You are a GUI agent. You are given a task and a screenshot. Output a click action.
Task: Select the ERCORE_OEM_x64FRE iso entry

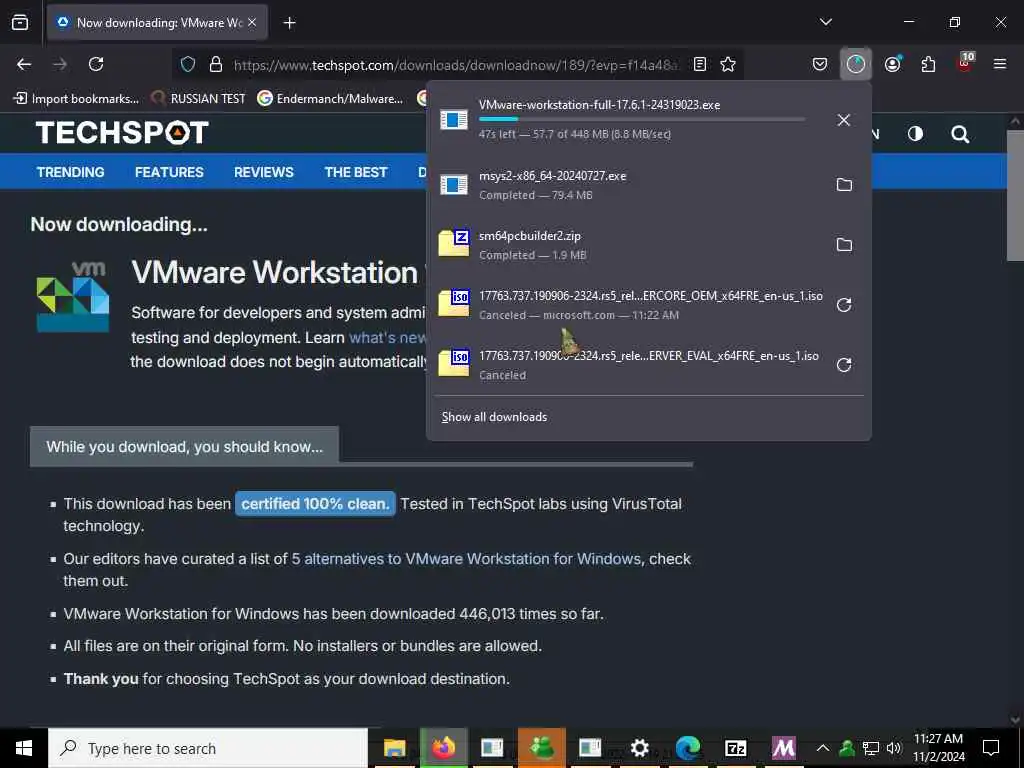point(627,305)
